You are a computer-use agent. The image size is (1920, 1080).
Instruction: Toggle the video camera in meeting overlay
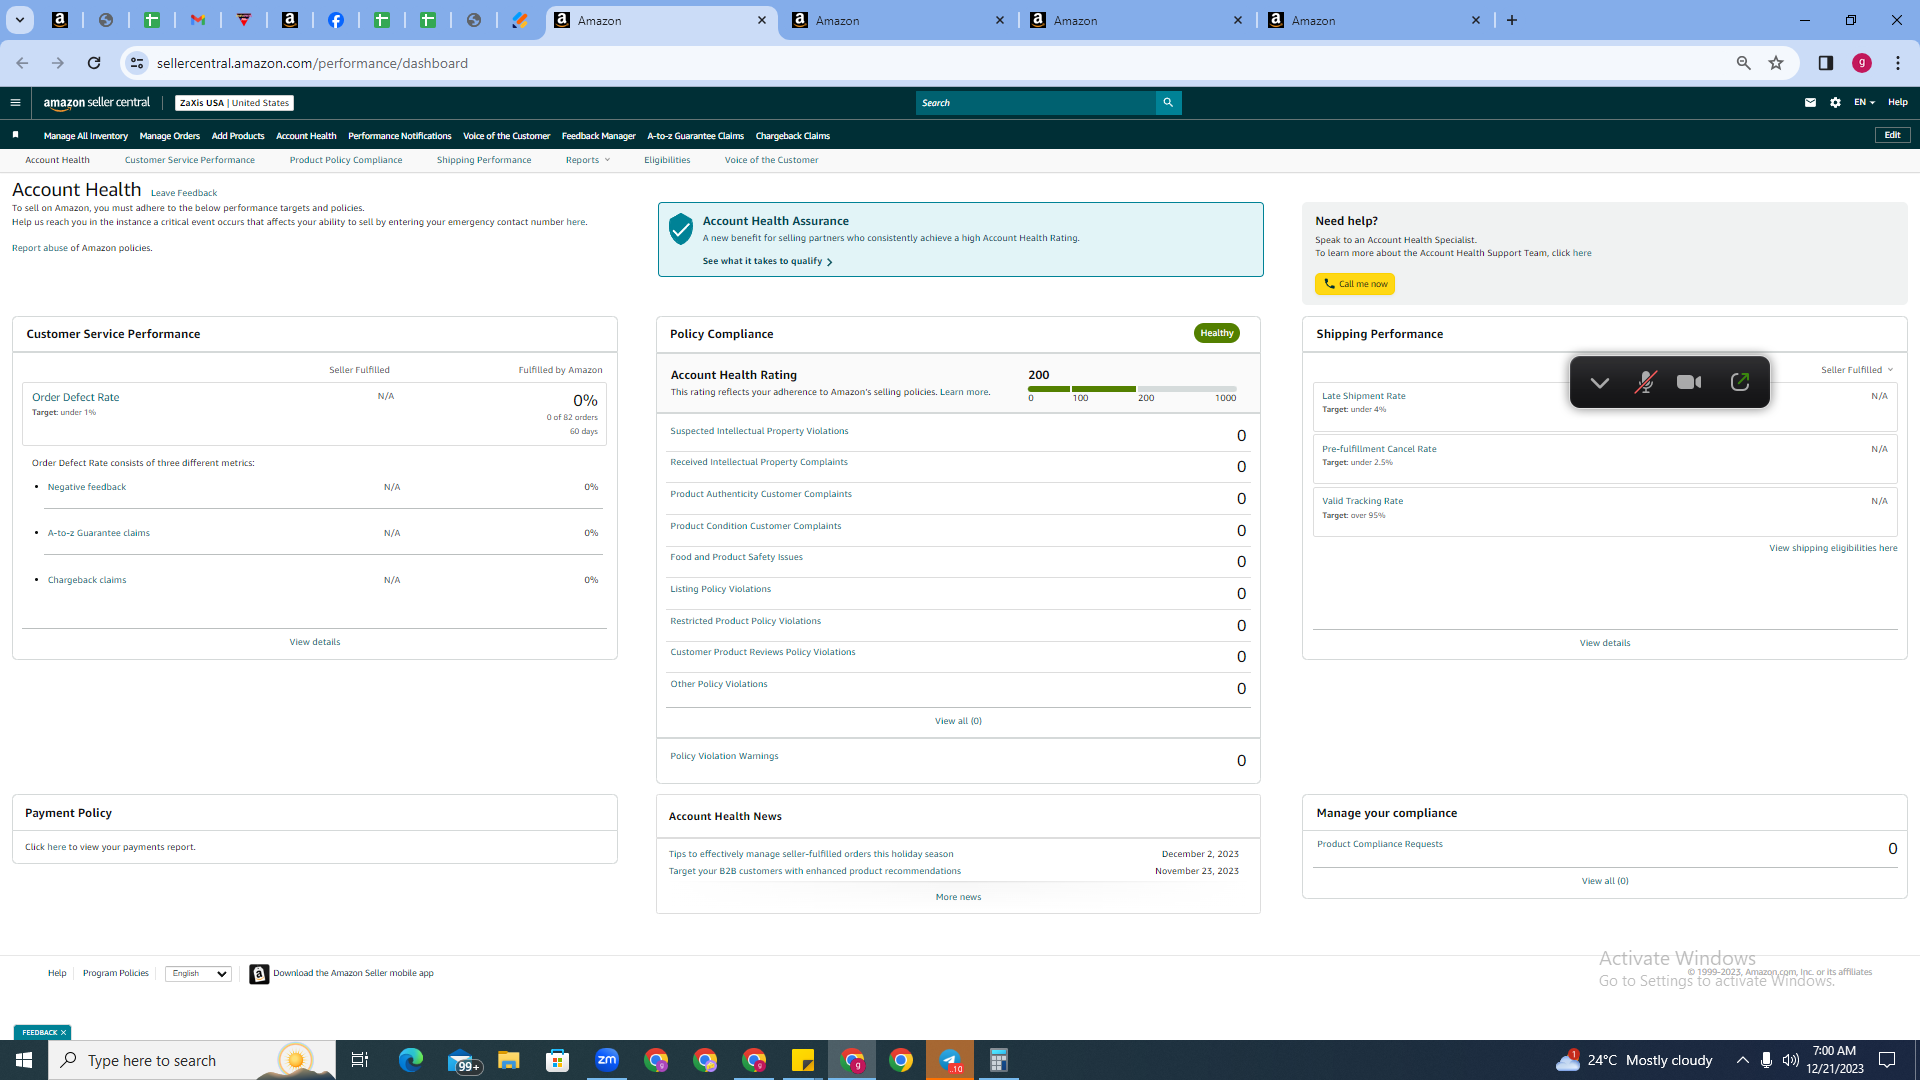point(1690,382)
